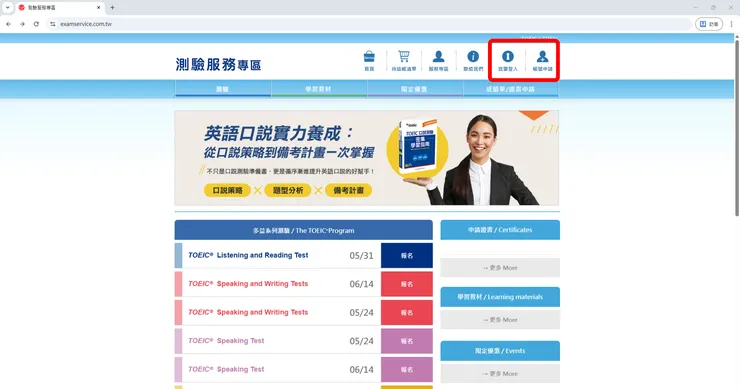Select TOEIC Speaking Test 06/14 row title
The width and height of the screenshot is (740, 389).
tap(227, 369)
